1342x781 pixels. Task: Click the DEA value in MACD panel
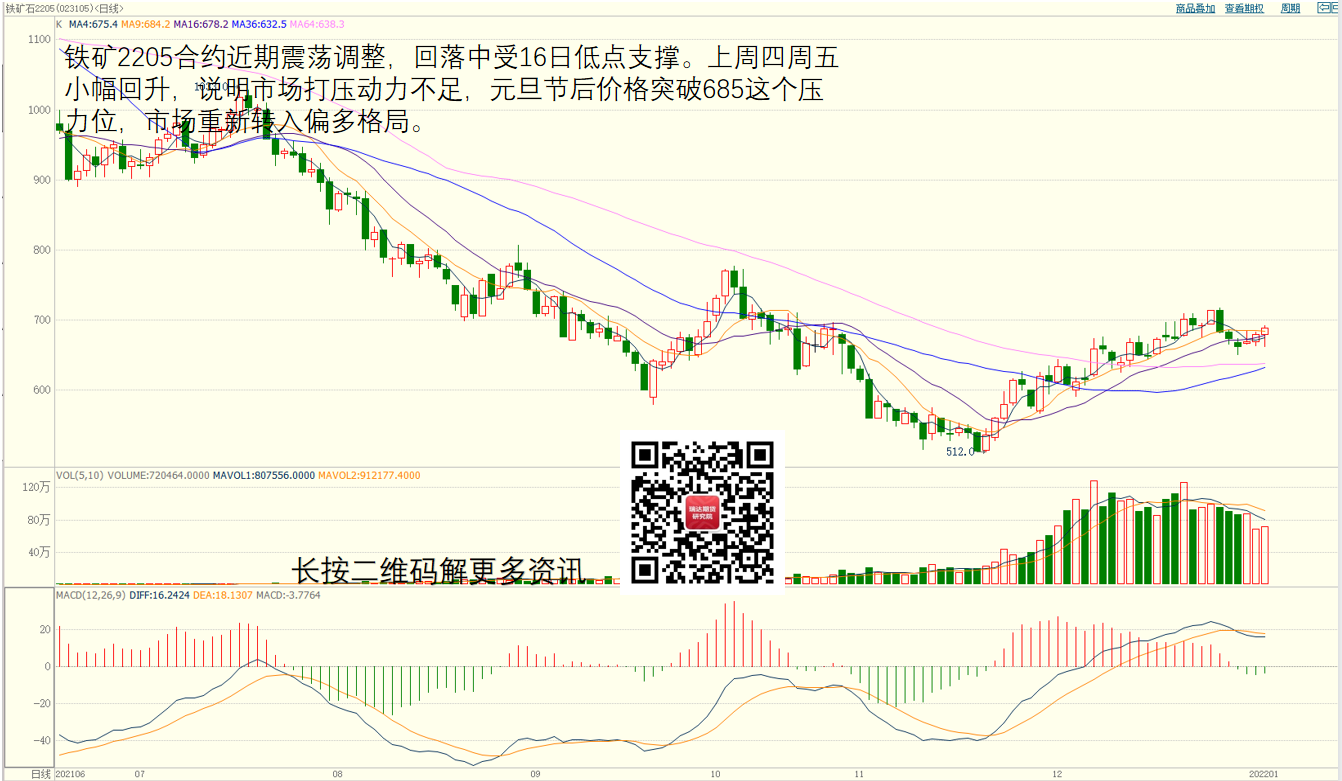tap(218, 595)
